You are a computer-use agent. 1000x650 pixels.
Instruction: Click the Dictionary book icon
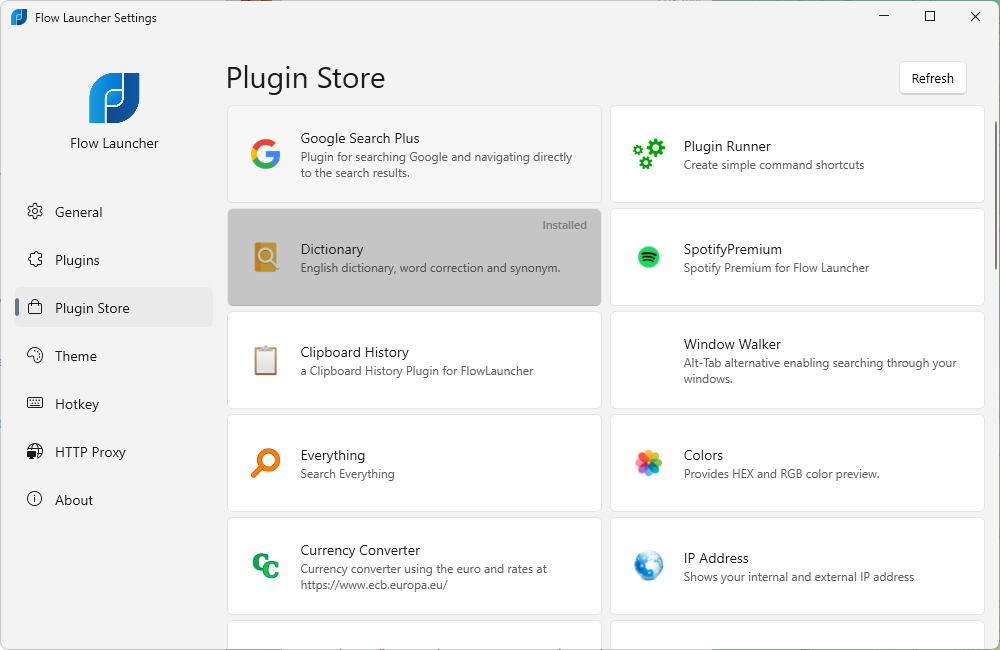click(x=266, y=257)
